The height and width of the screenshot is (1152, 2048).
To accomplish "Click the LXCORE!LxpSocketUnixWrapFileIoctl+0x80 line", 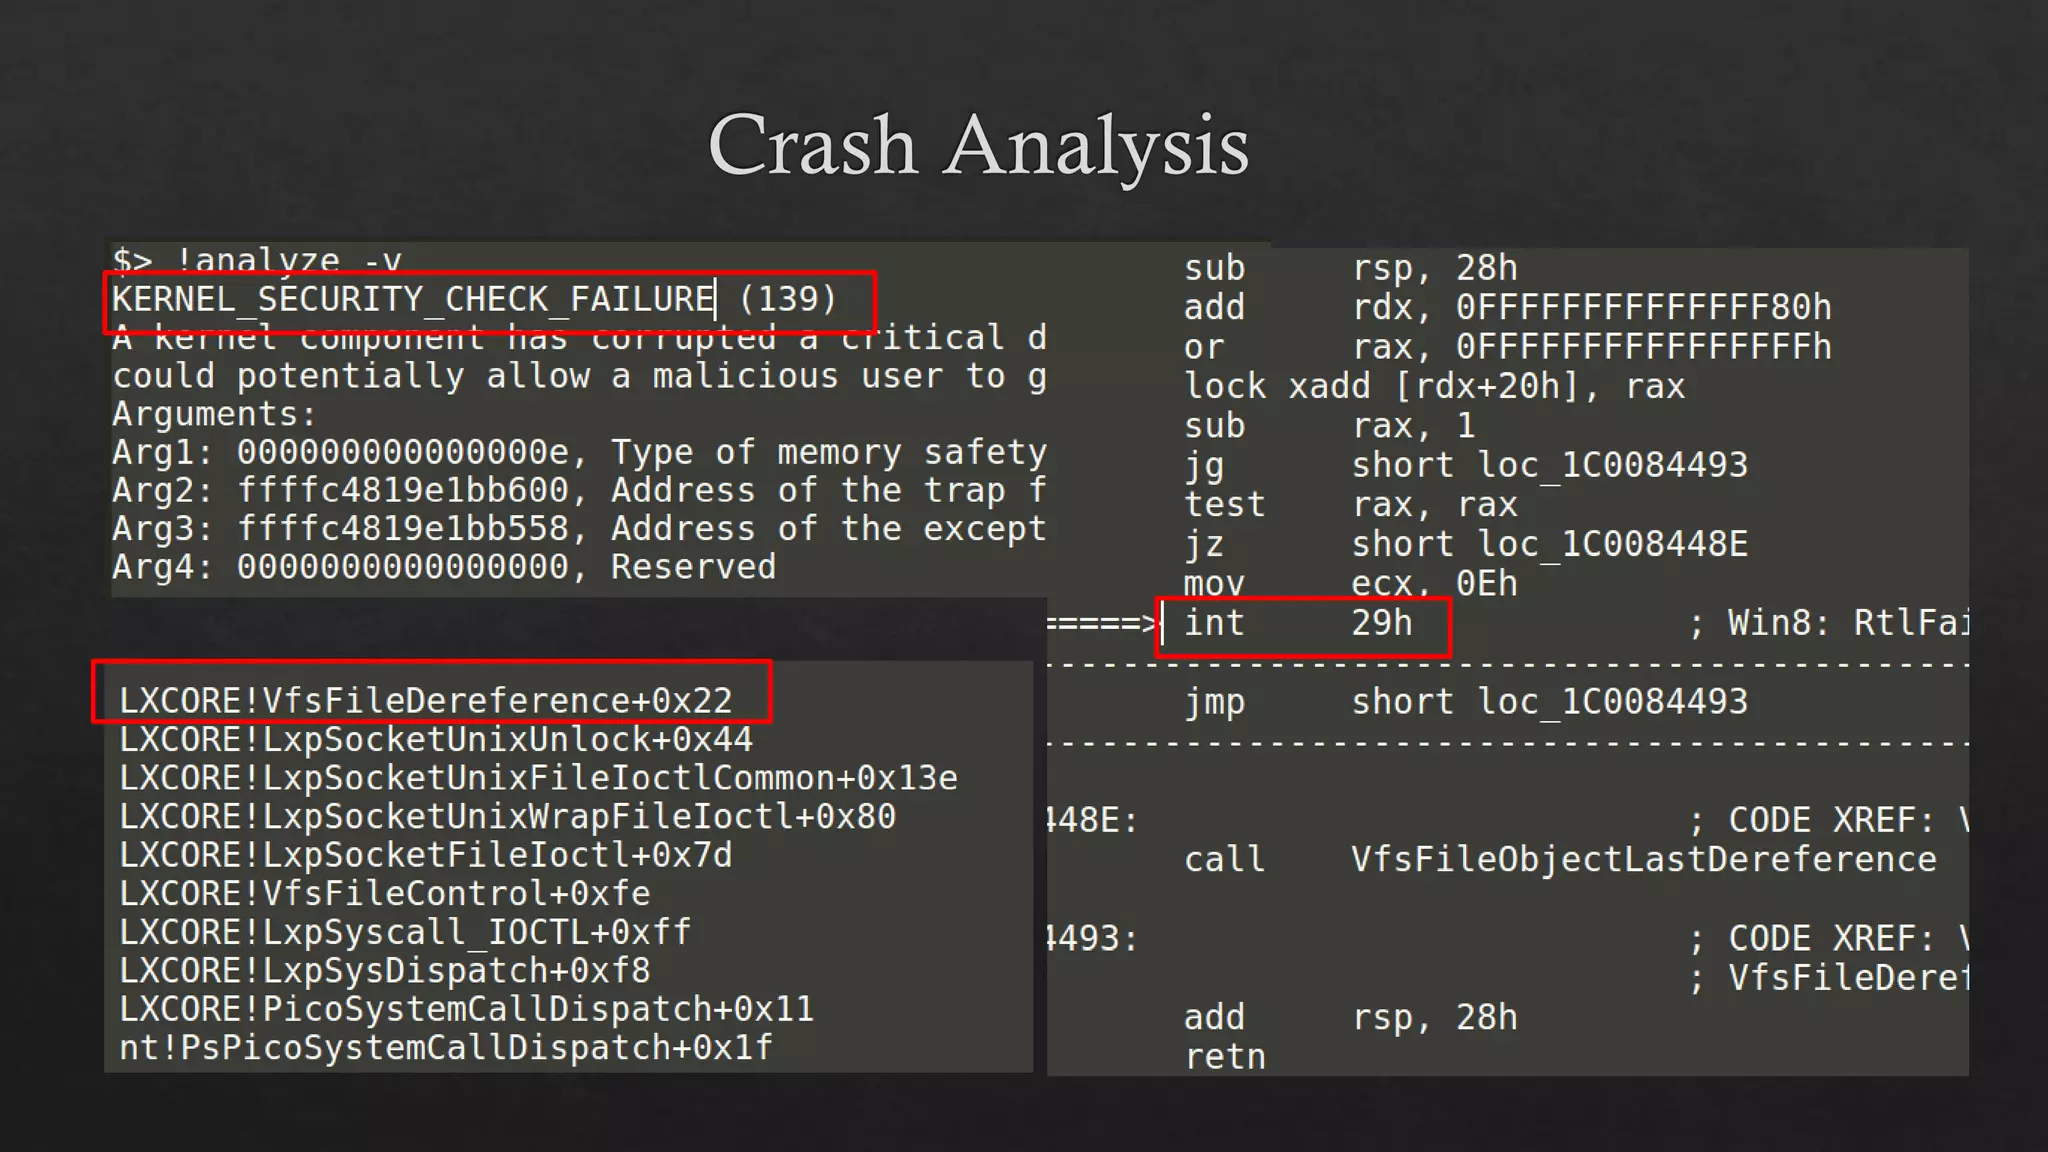I will [x=507, y=817].
